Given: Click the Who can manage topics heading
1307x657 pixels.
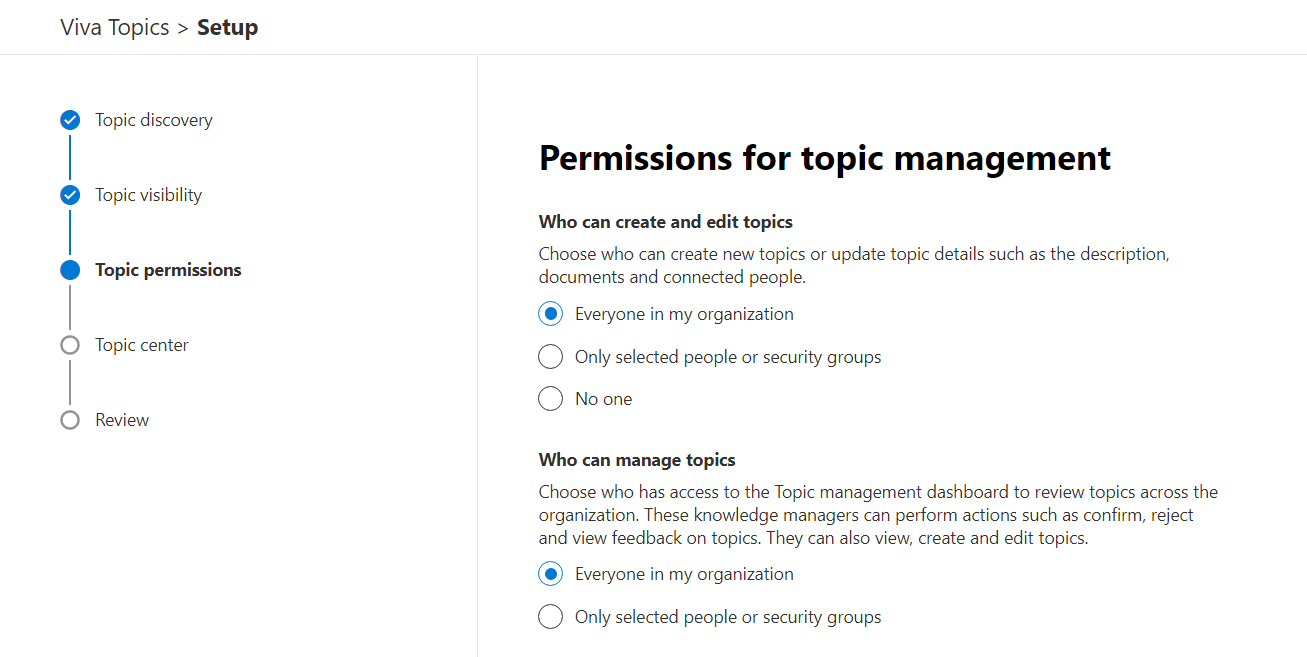Looking at the screenshot, I should (637, 460).
